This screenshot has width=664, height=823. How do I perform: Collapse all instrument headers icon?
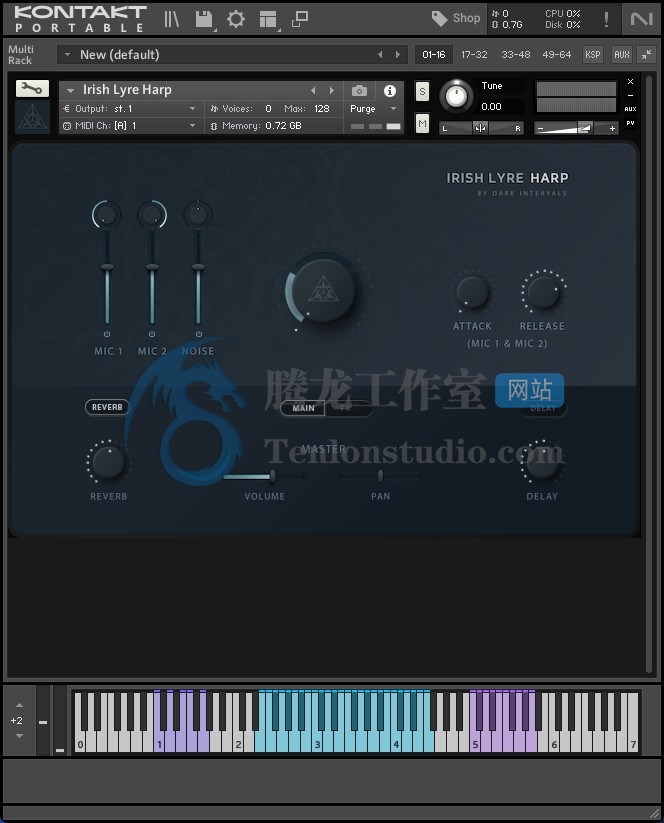tap(647, 55)
